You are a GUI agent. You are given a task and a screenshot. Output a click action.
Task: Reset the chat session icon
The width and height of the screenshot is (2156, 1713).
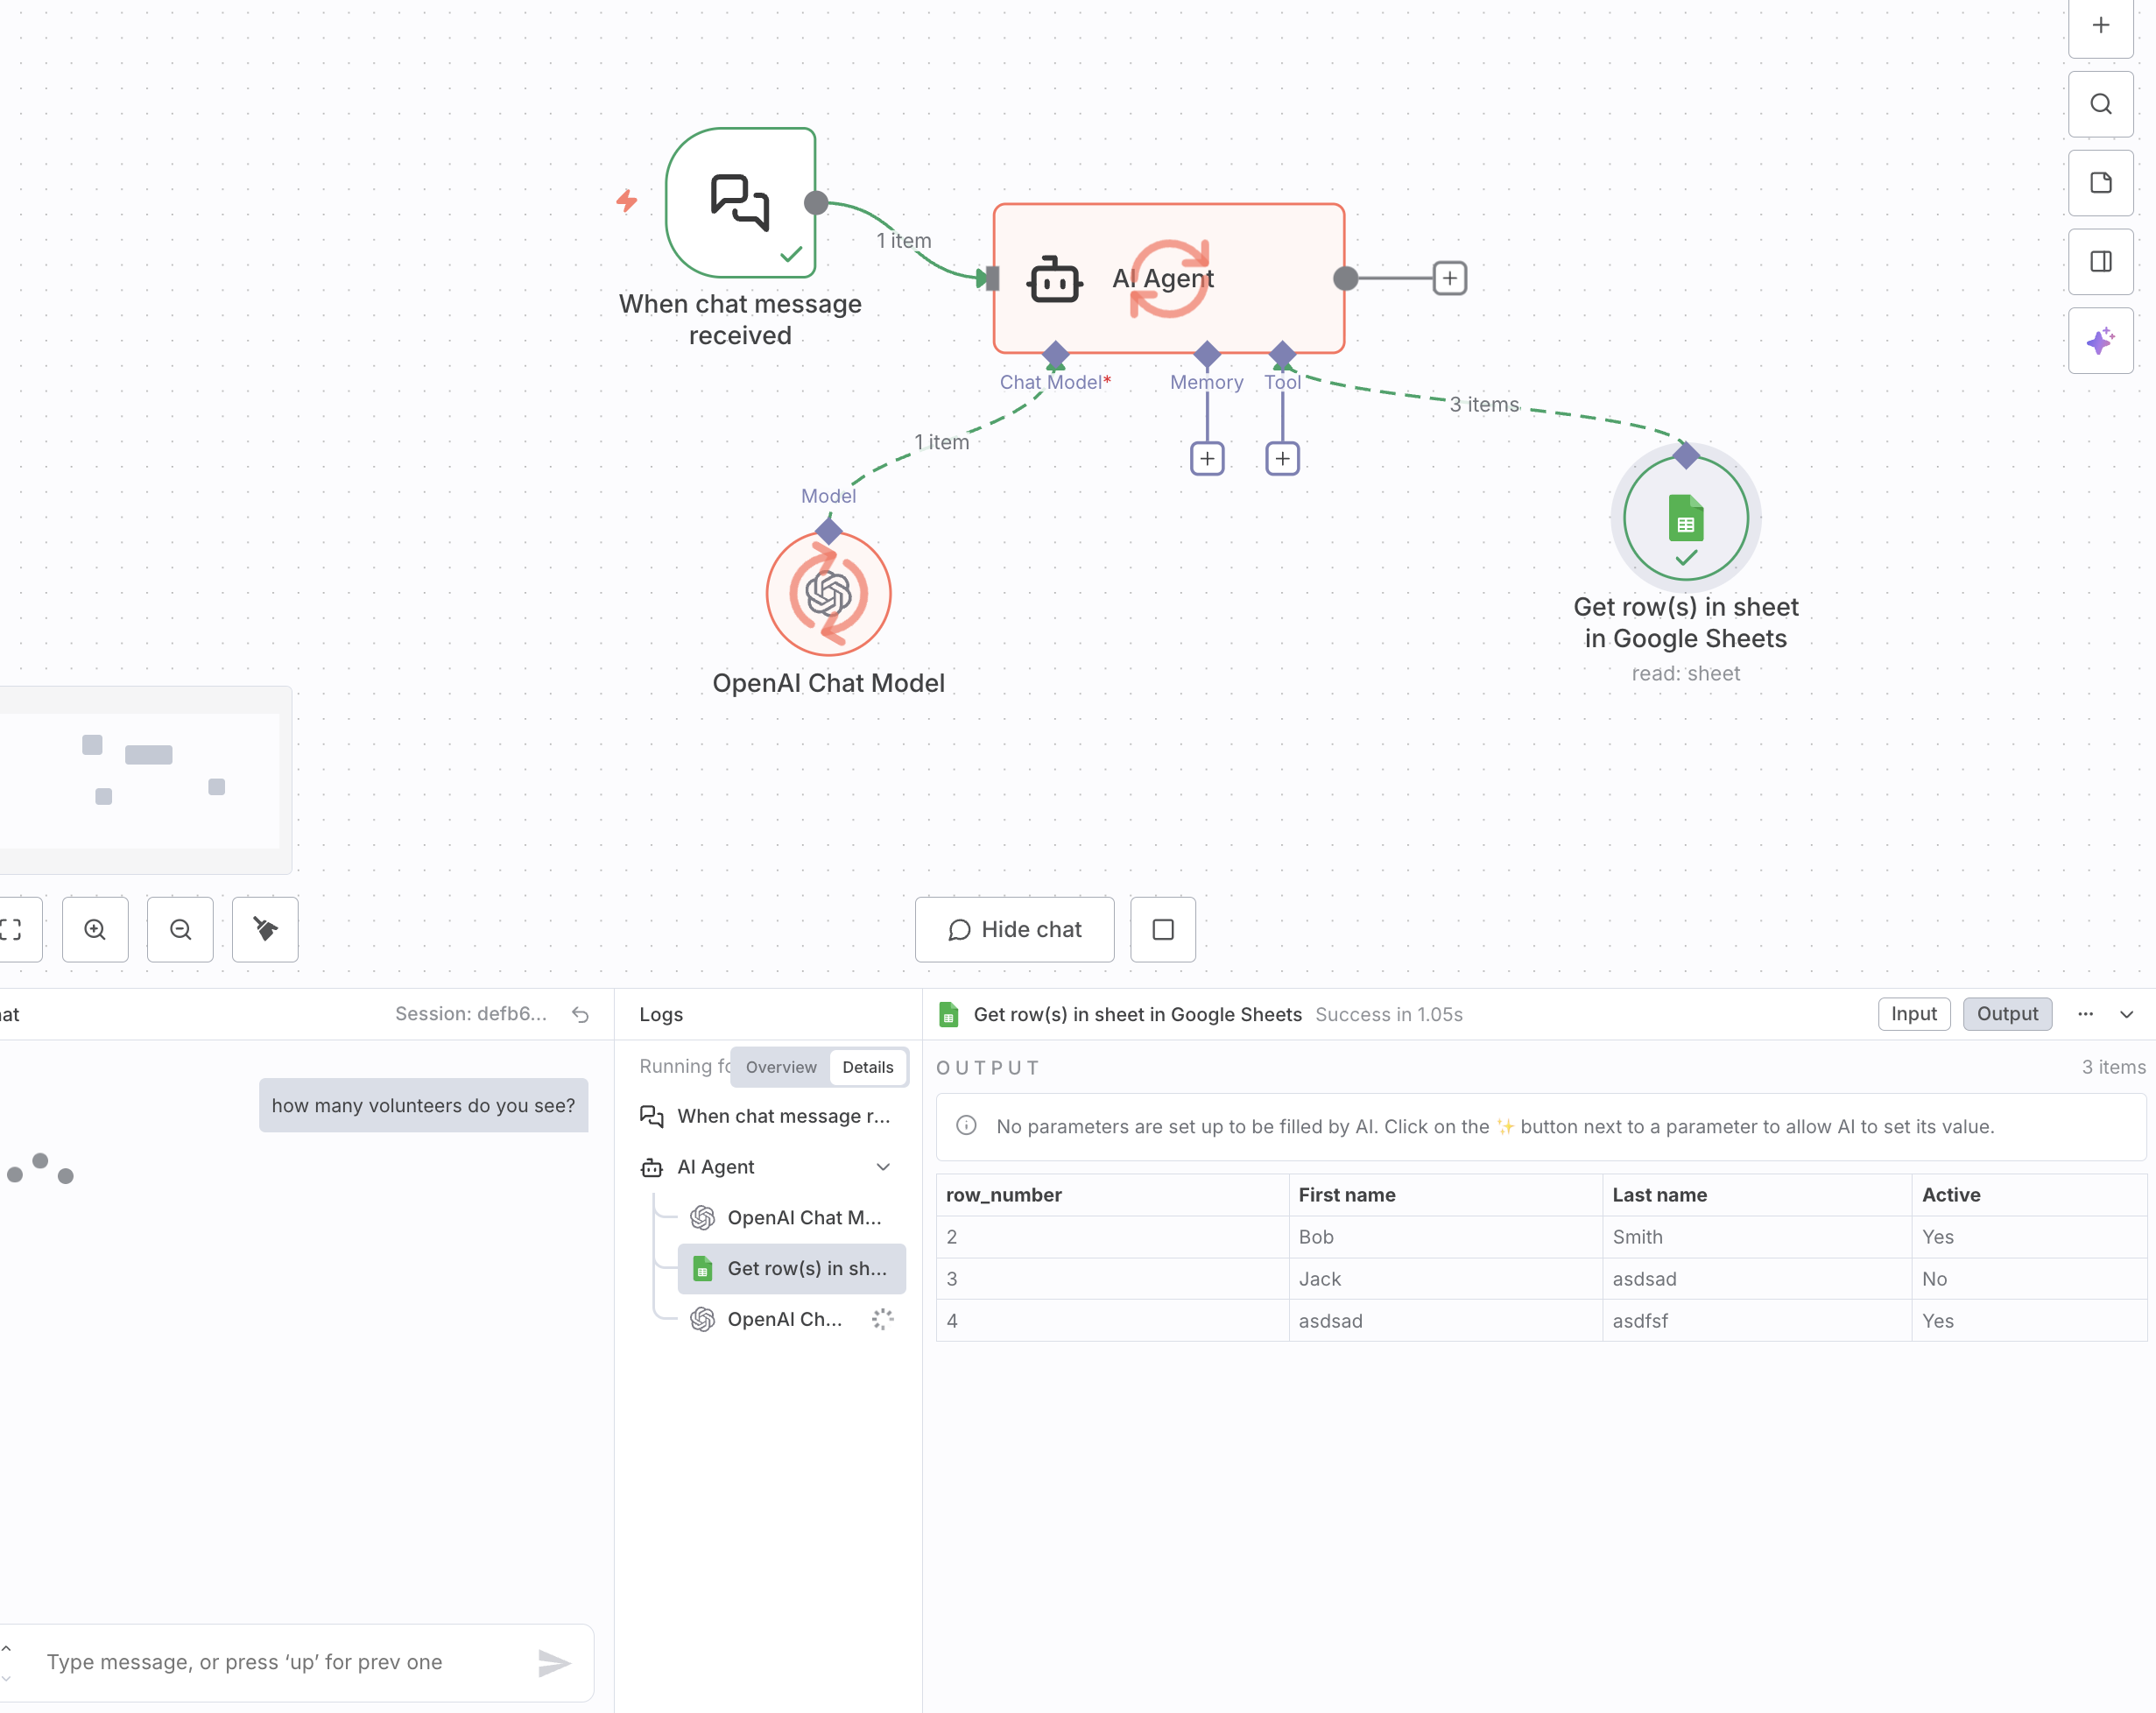[580, 1014]
